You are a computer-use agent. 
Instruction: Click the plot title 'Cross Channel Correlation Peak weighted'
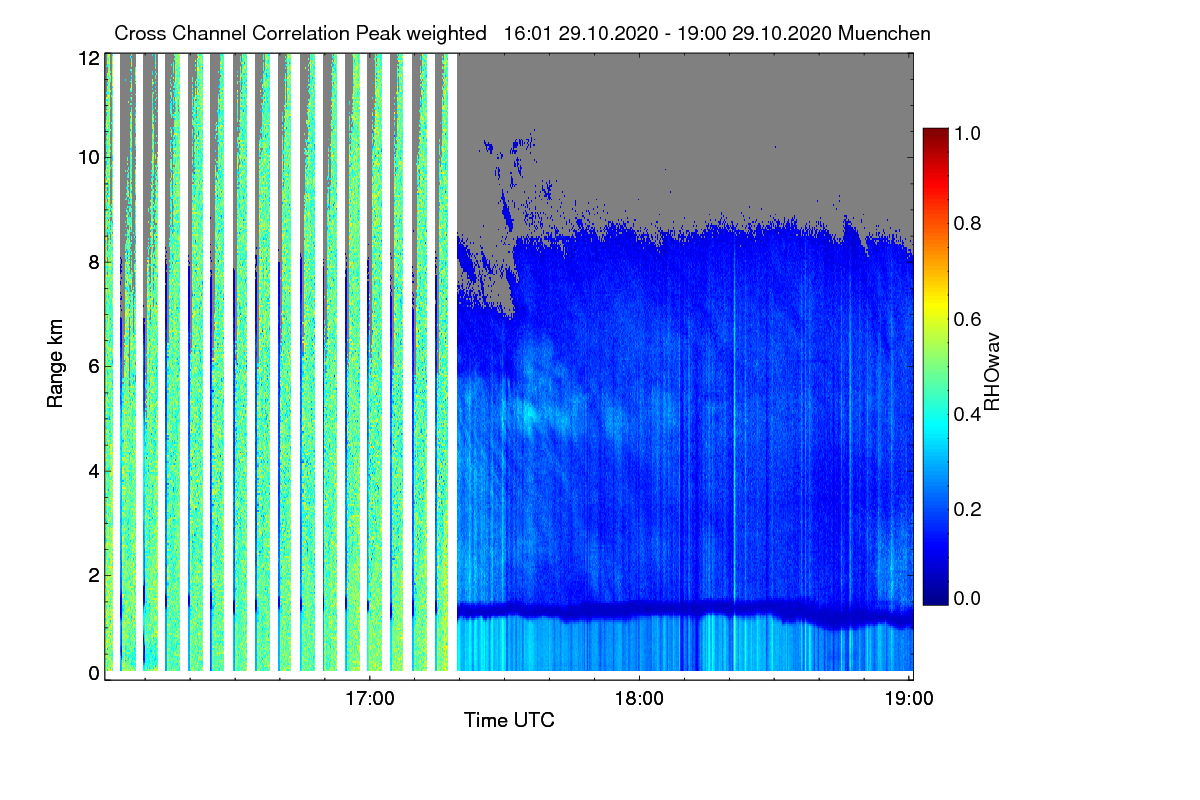[x=300, y=33]
